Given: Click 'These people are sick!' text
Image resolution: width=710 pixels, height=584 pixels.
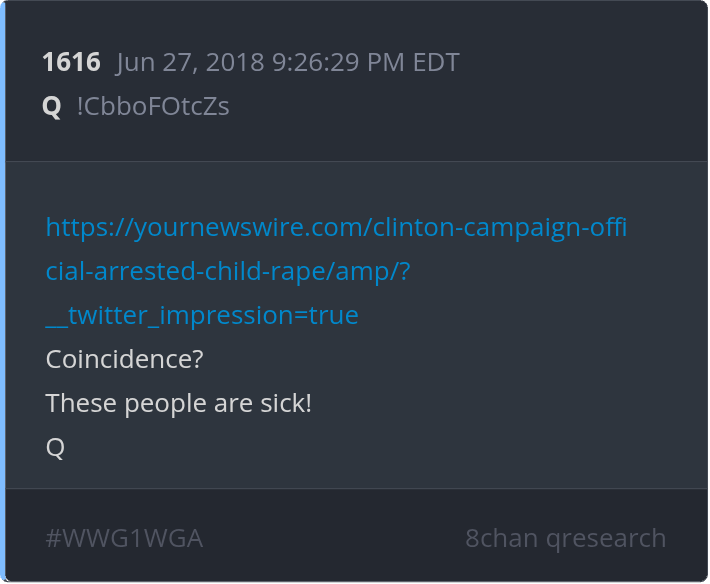Looking at the screenshot, I should pyautogui.click(x=179, y=404).
